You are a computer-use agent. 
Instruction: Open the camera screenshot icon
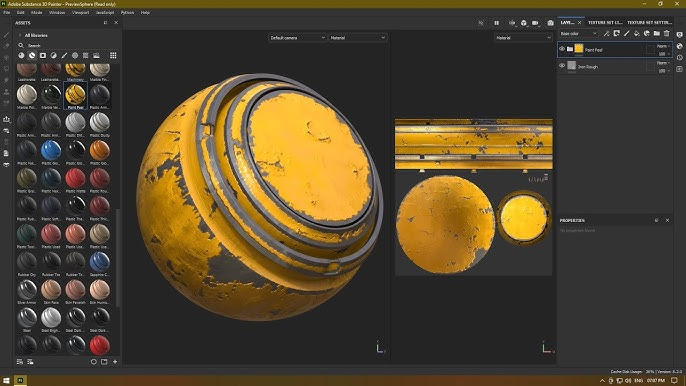(x=550, y=23)
